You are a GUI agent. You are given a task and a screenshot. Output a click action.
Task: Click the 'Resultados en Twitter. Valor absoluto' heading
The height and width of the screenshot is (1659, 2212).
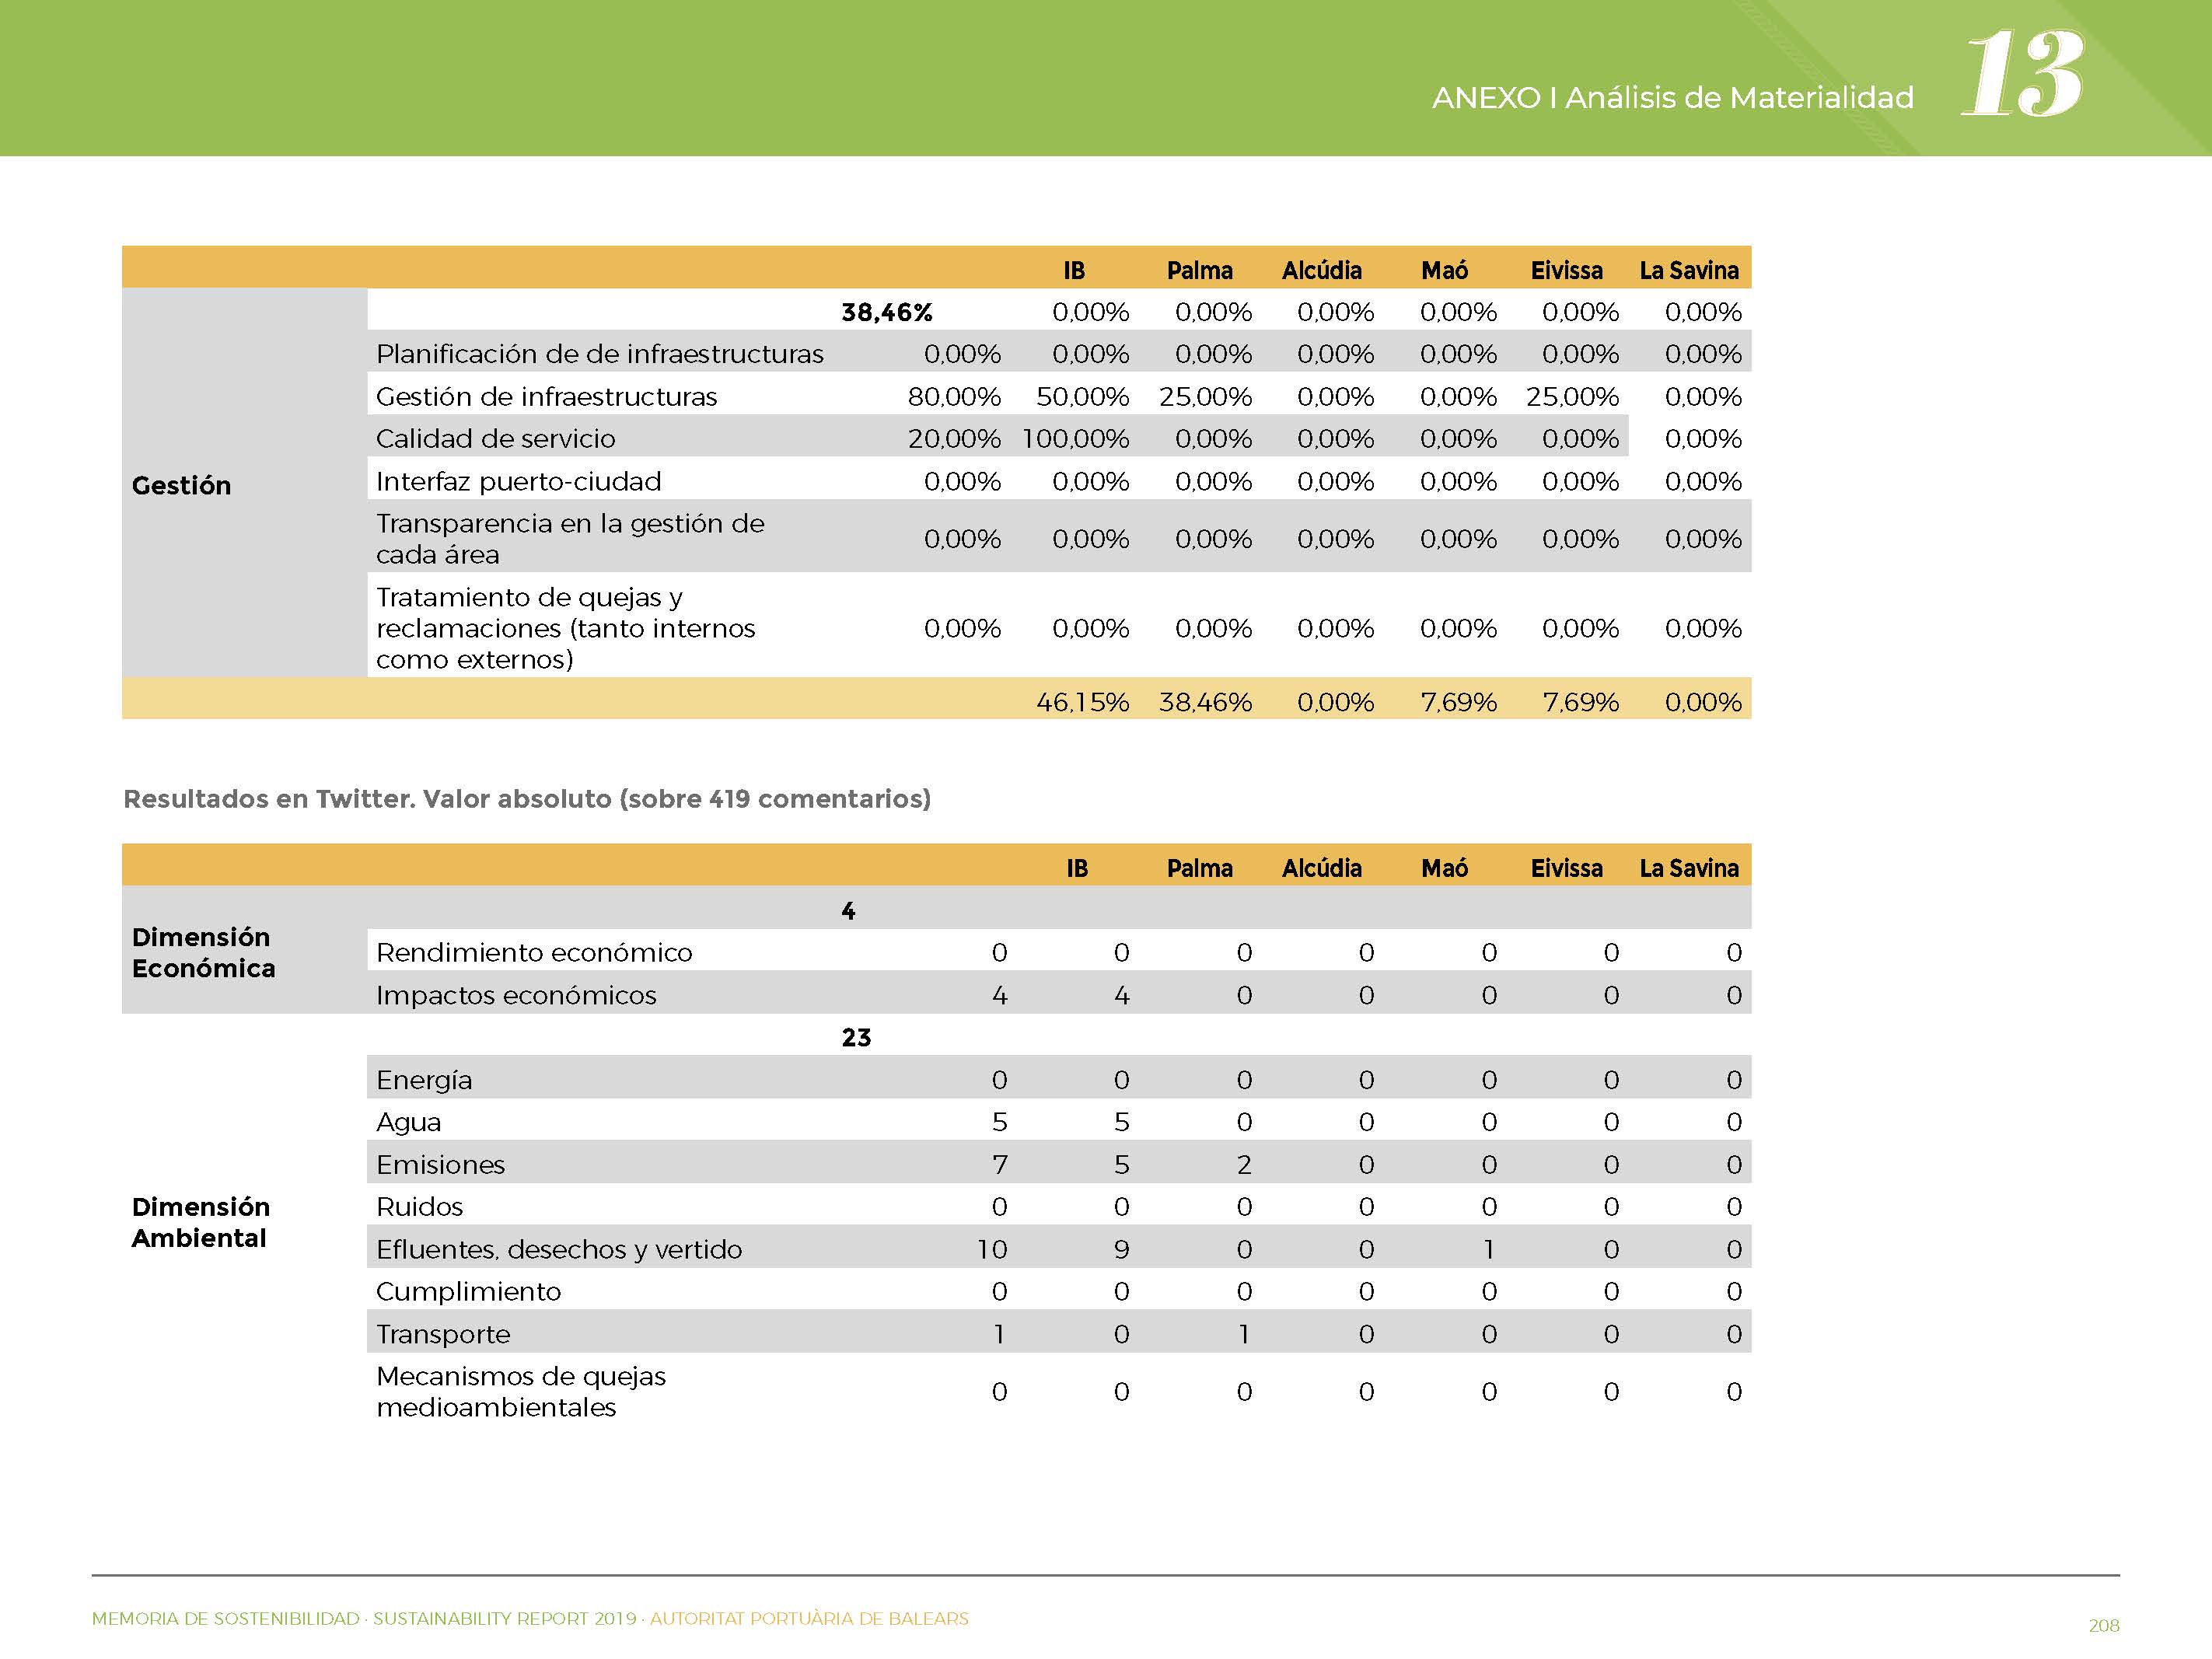click(527, 799)
